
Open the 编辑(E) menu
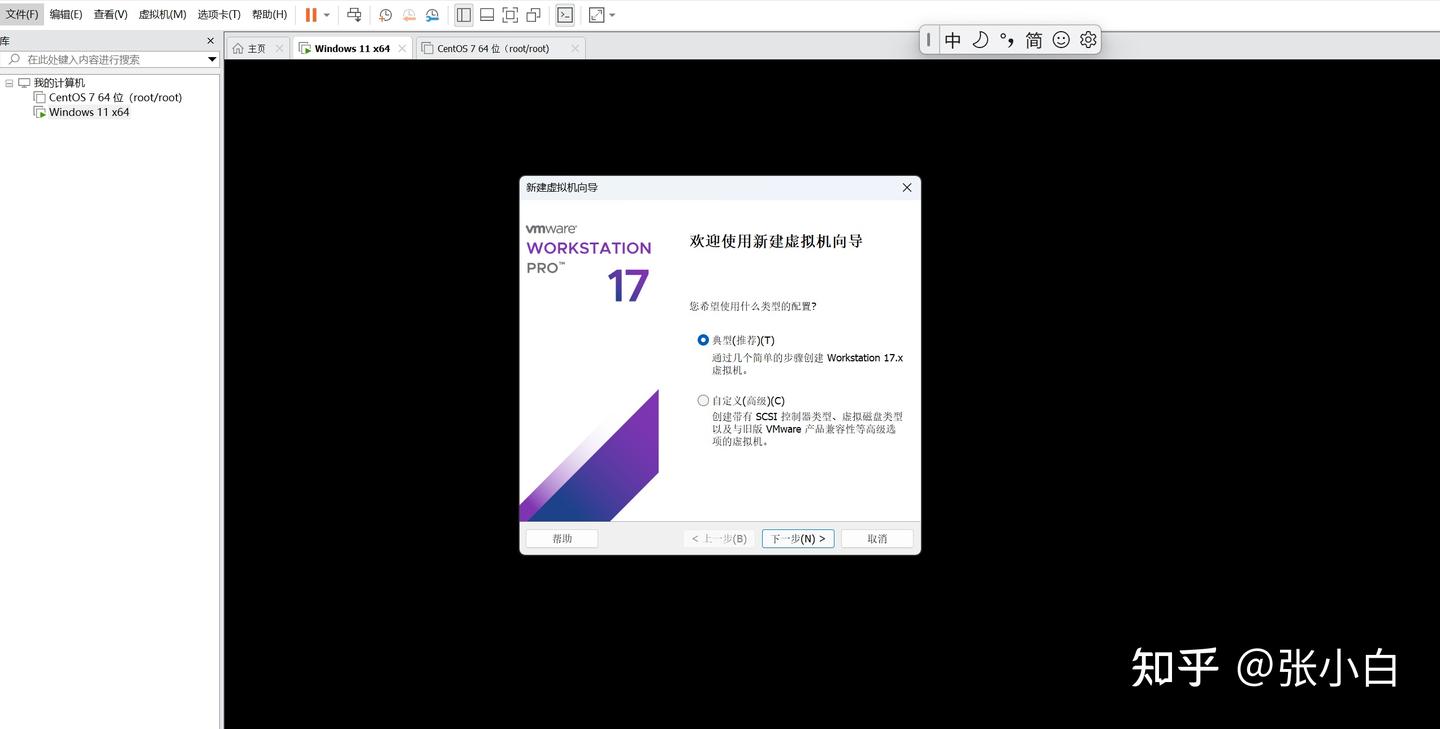66,15
